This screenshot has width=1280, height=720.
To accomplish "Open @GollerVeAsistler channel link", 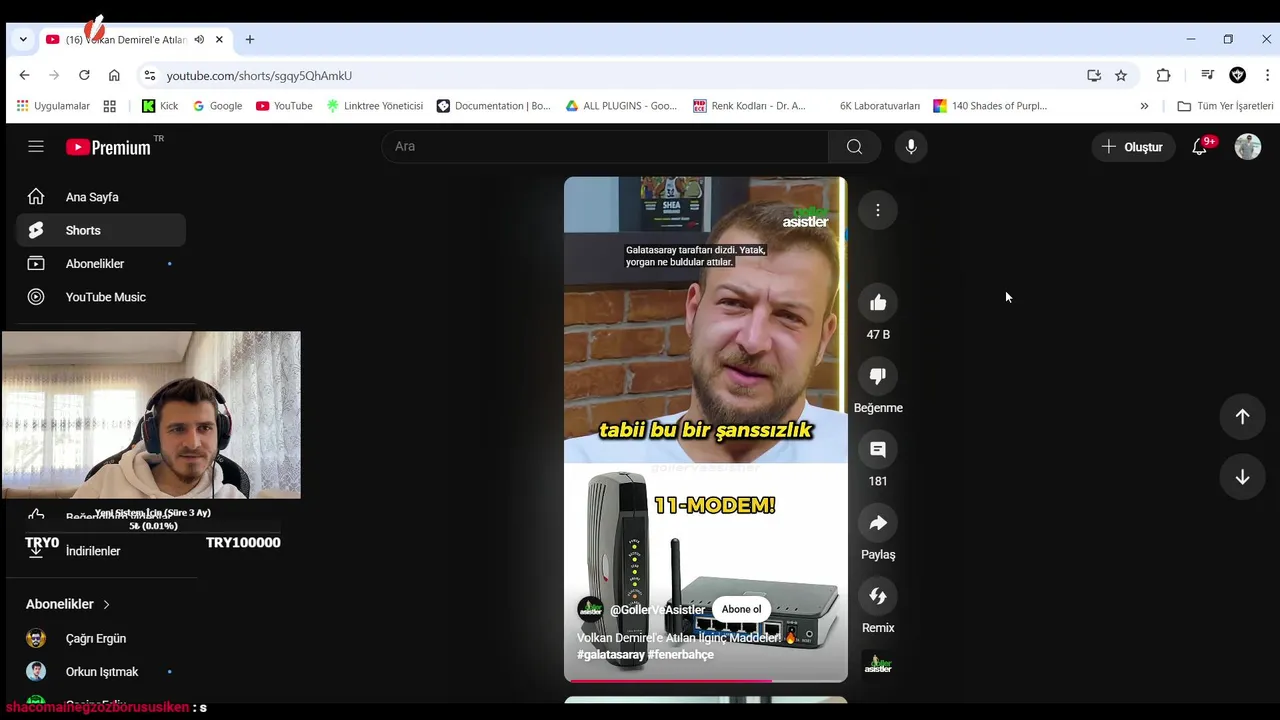I will pos(657,610).
